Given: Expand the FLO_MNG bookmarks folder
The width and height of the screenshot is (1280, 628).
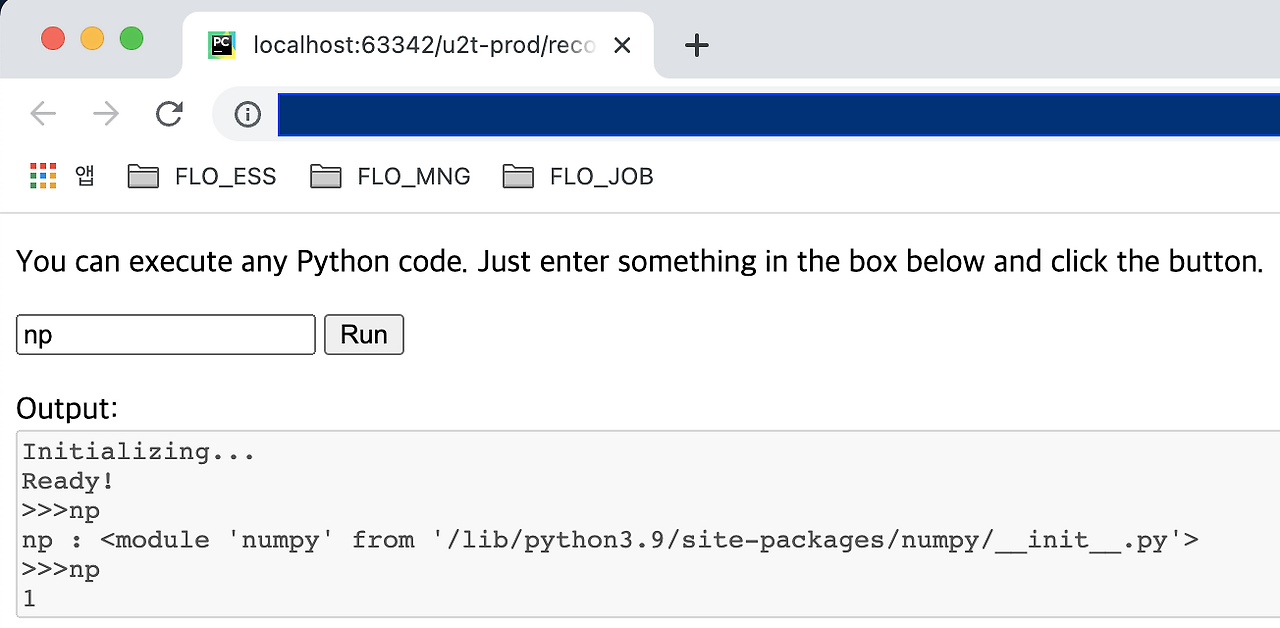Looking at the screenshot, I should [413, 175].
